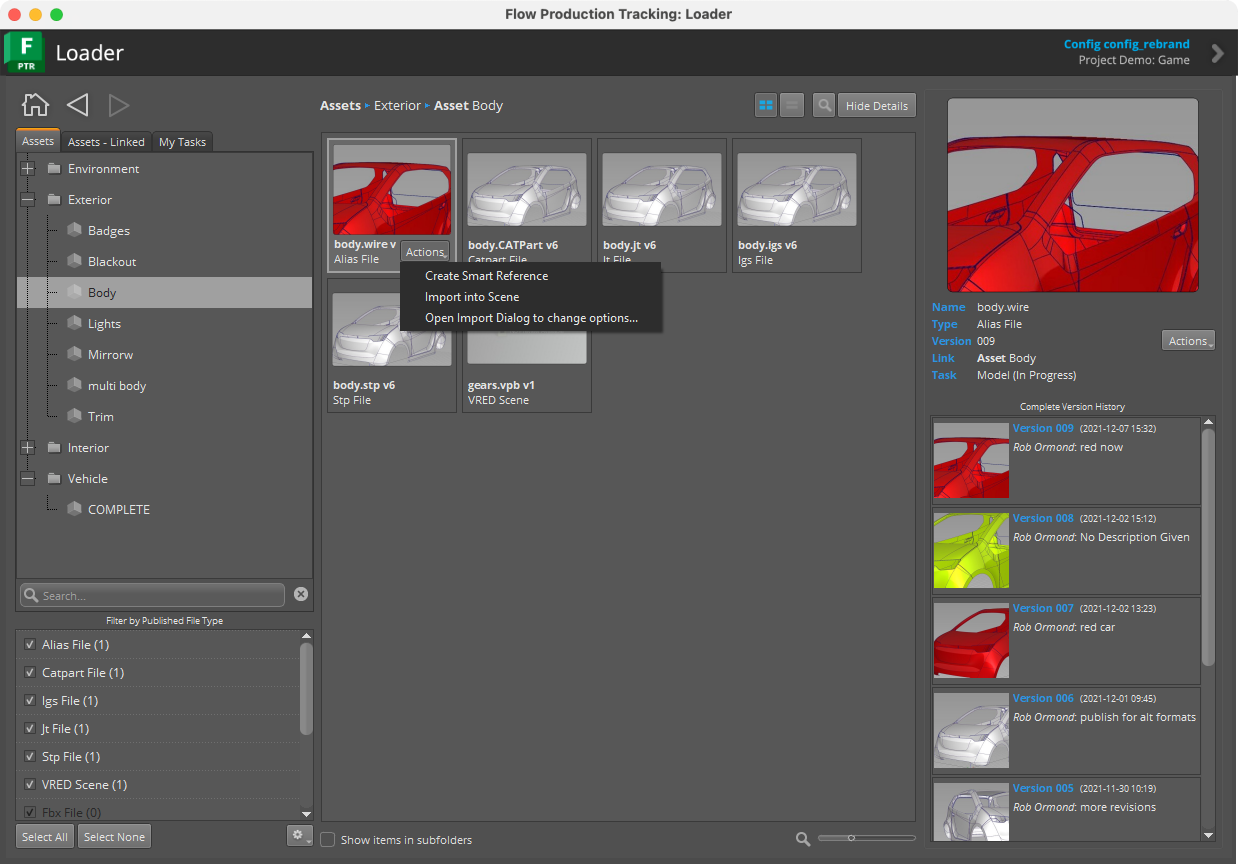Viewport: 1238px width, 864px height.
Task: Click the Trim asset cube icon
Action: point(74,416)
